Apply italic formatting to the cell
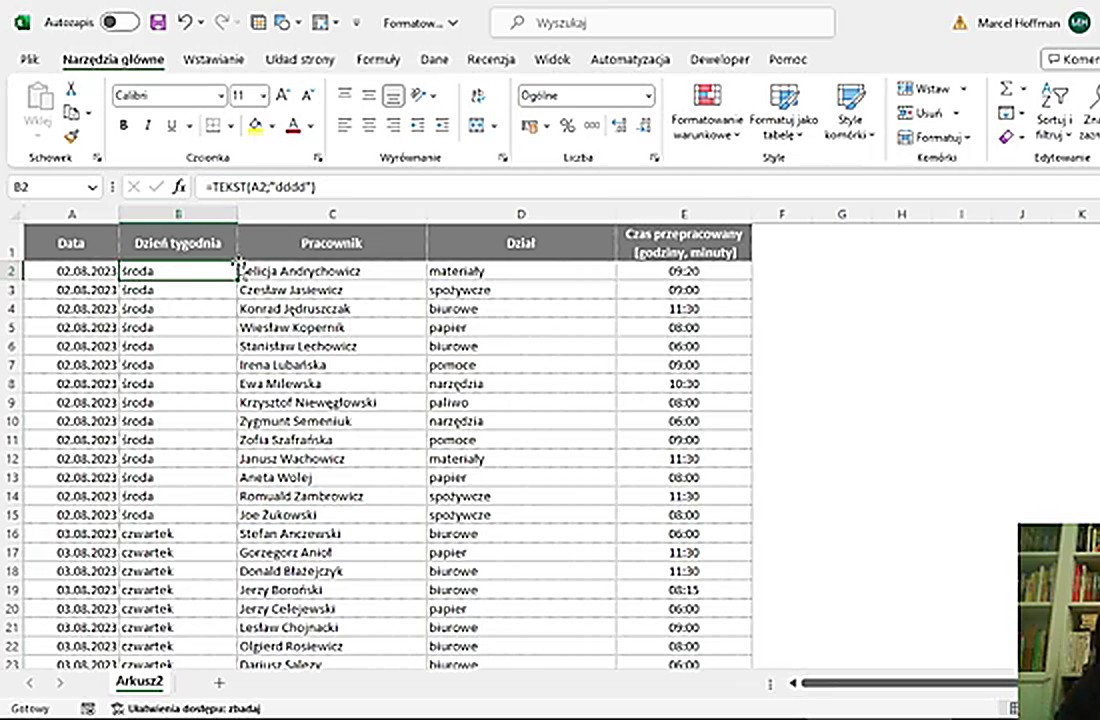Image resolution: width=1100 pixels, height=720 pixels. click(148, 126)
